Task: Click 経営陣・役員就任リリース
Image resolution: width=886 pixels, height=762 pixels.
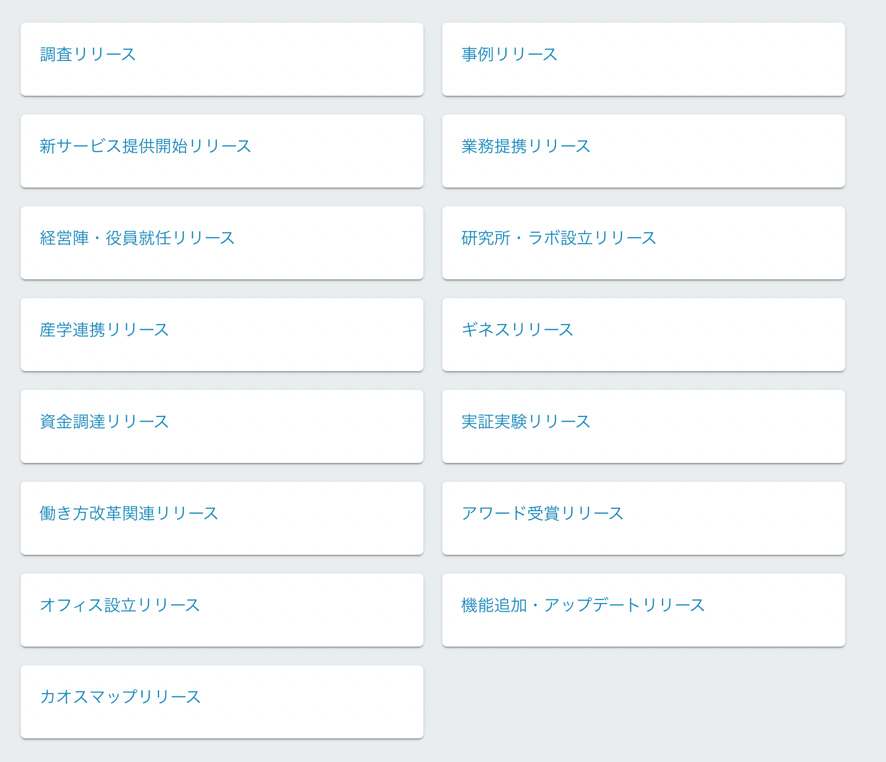Action: tap(137, 239)
